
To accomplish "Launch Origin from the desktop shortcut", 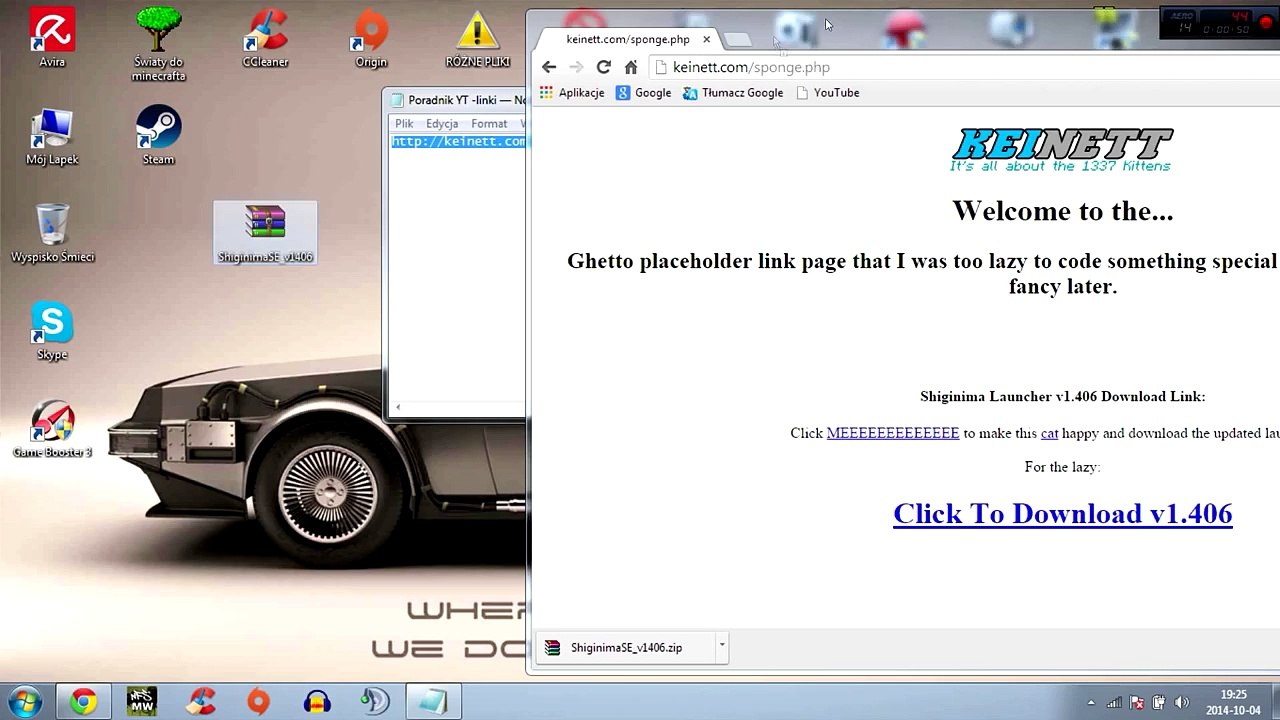I will [371, 38].
